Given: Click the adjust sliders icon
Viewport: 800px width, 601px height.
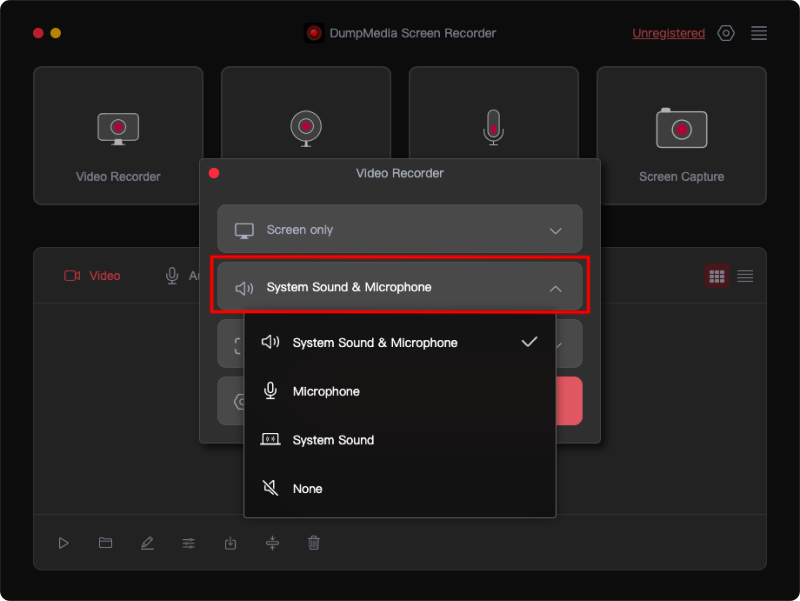Looking at the screenshot, I should click(x=189, y=543).
